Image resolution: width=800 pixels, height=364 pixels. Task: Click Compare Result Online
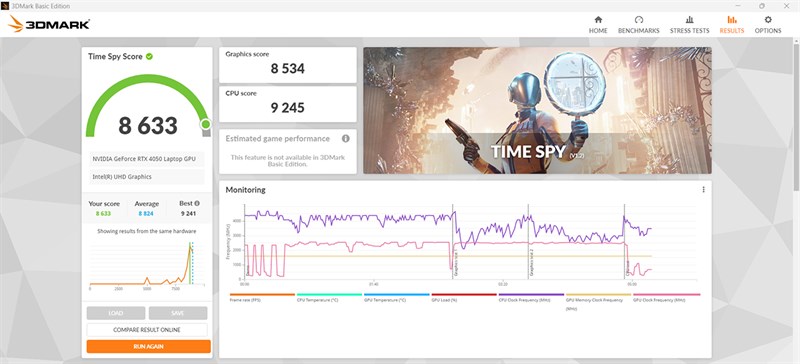147,330
